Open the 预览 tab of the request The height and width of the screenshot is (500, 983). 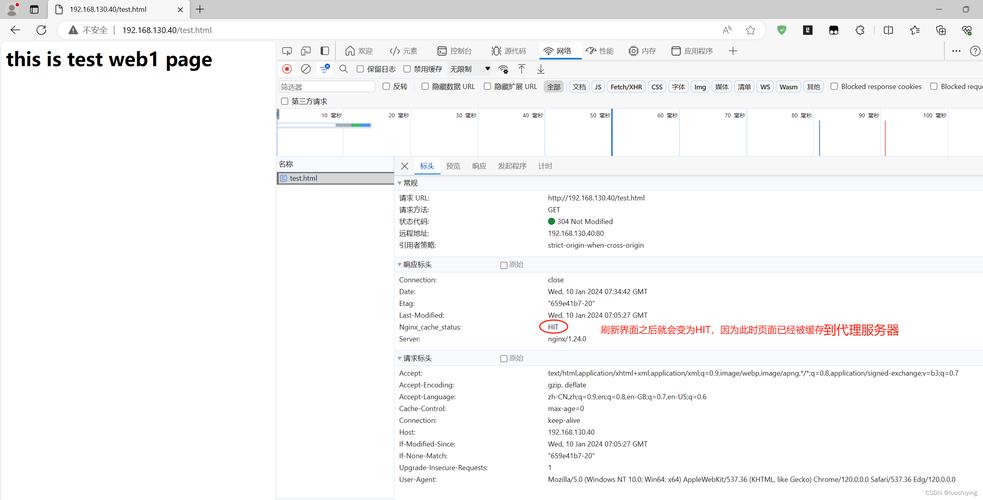[x=453, y=166]
